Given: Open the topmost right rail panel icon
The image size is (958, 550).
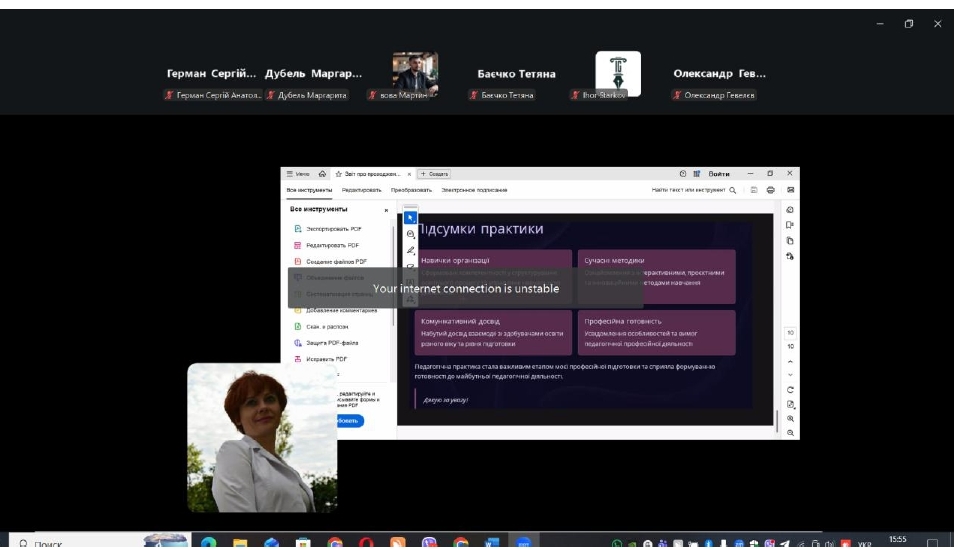Looking at the screenshot, I should 790,210.
